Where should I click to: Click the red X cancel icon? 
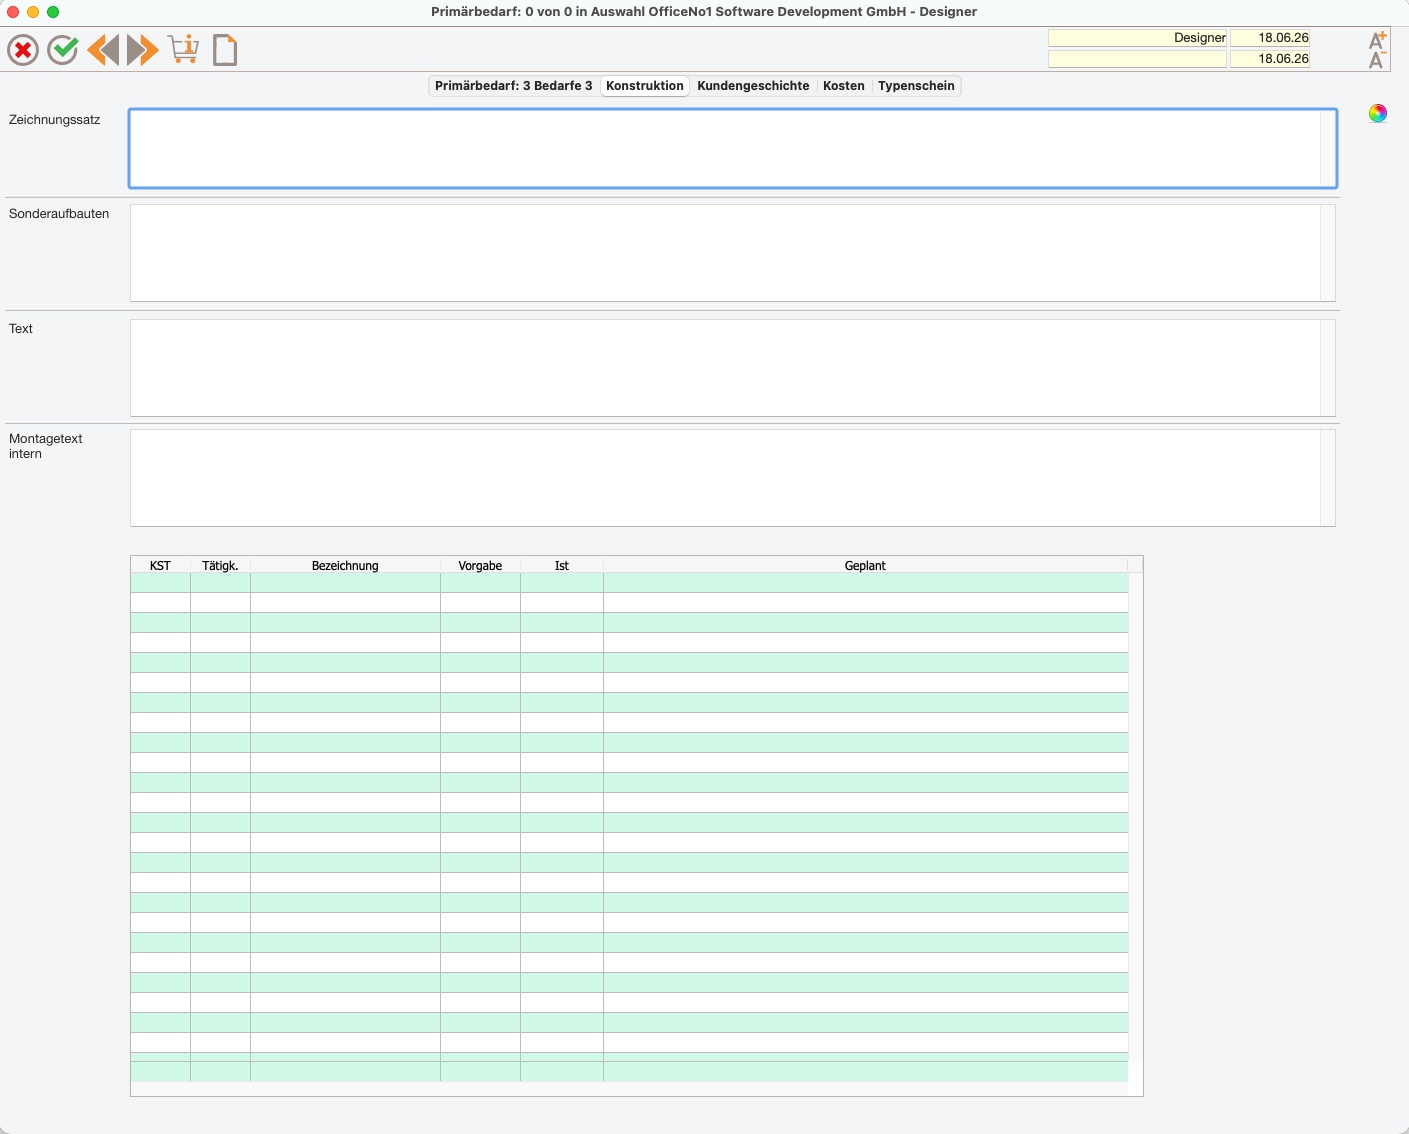point(23,50)
